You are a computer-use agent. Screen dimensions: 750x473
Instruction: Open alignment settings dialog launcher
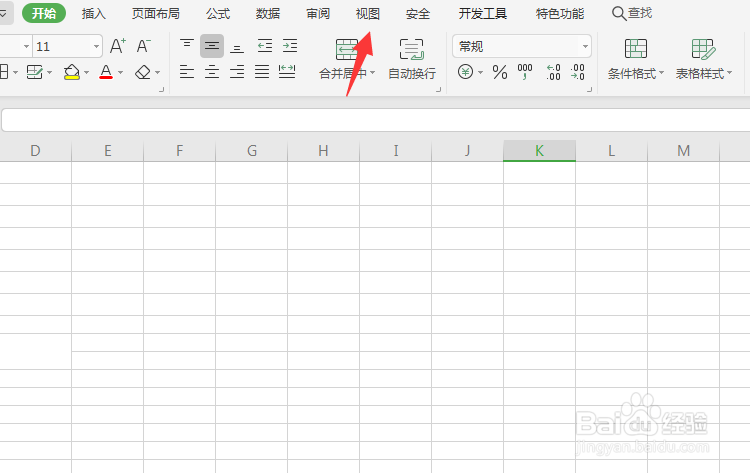tap(438, 89)
